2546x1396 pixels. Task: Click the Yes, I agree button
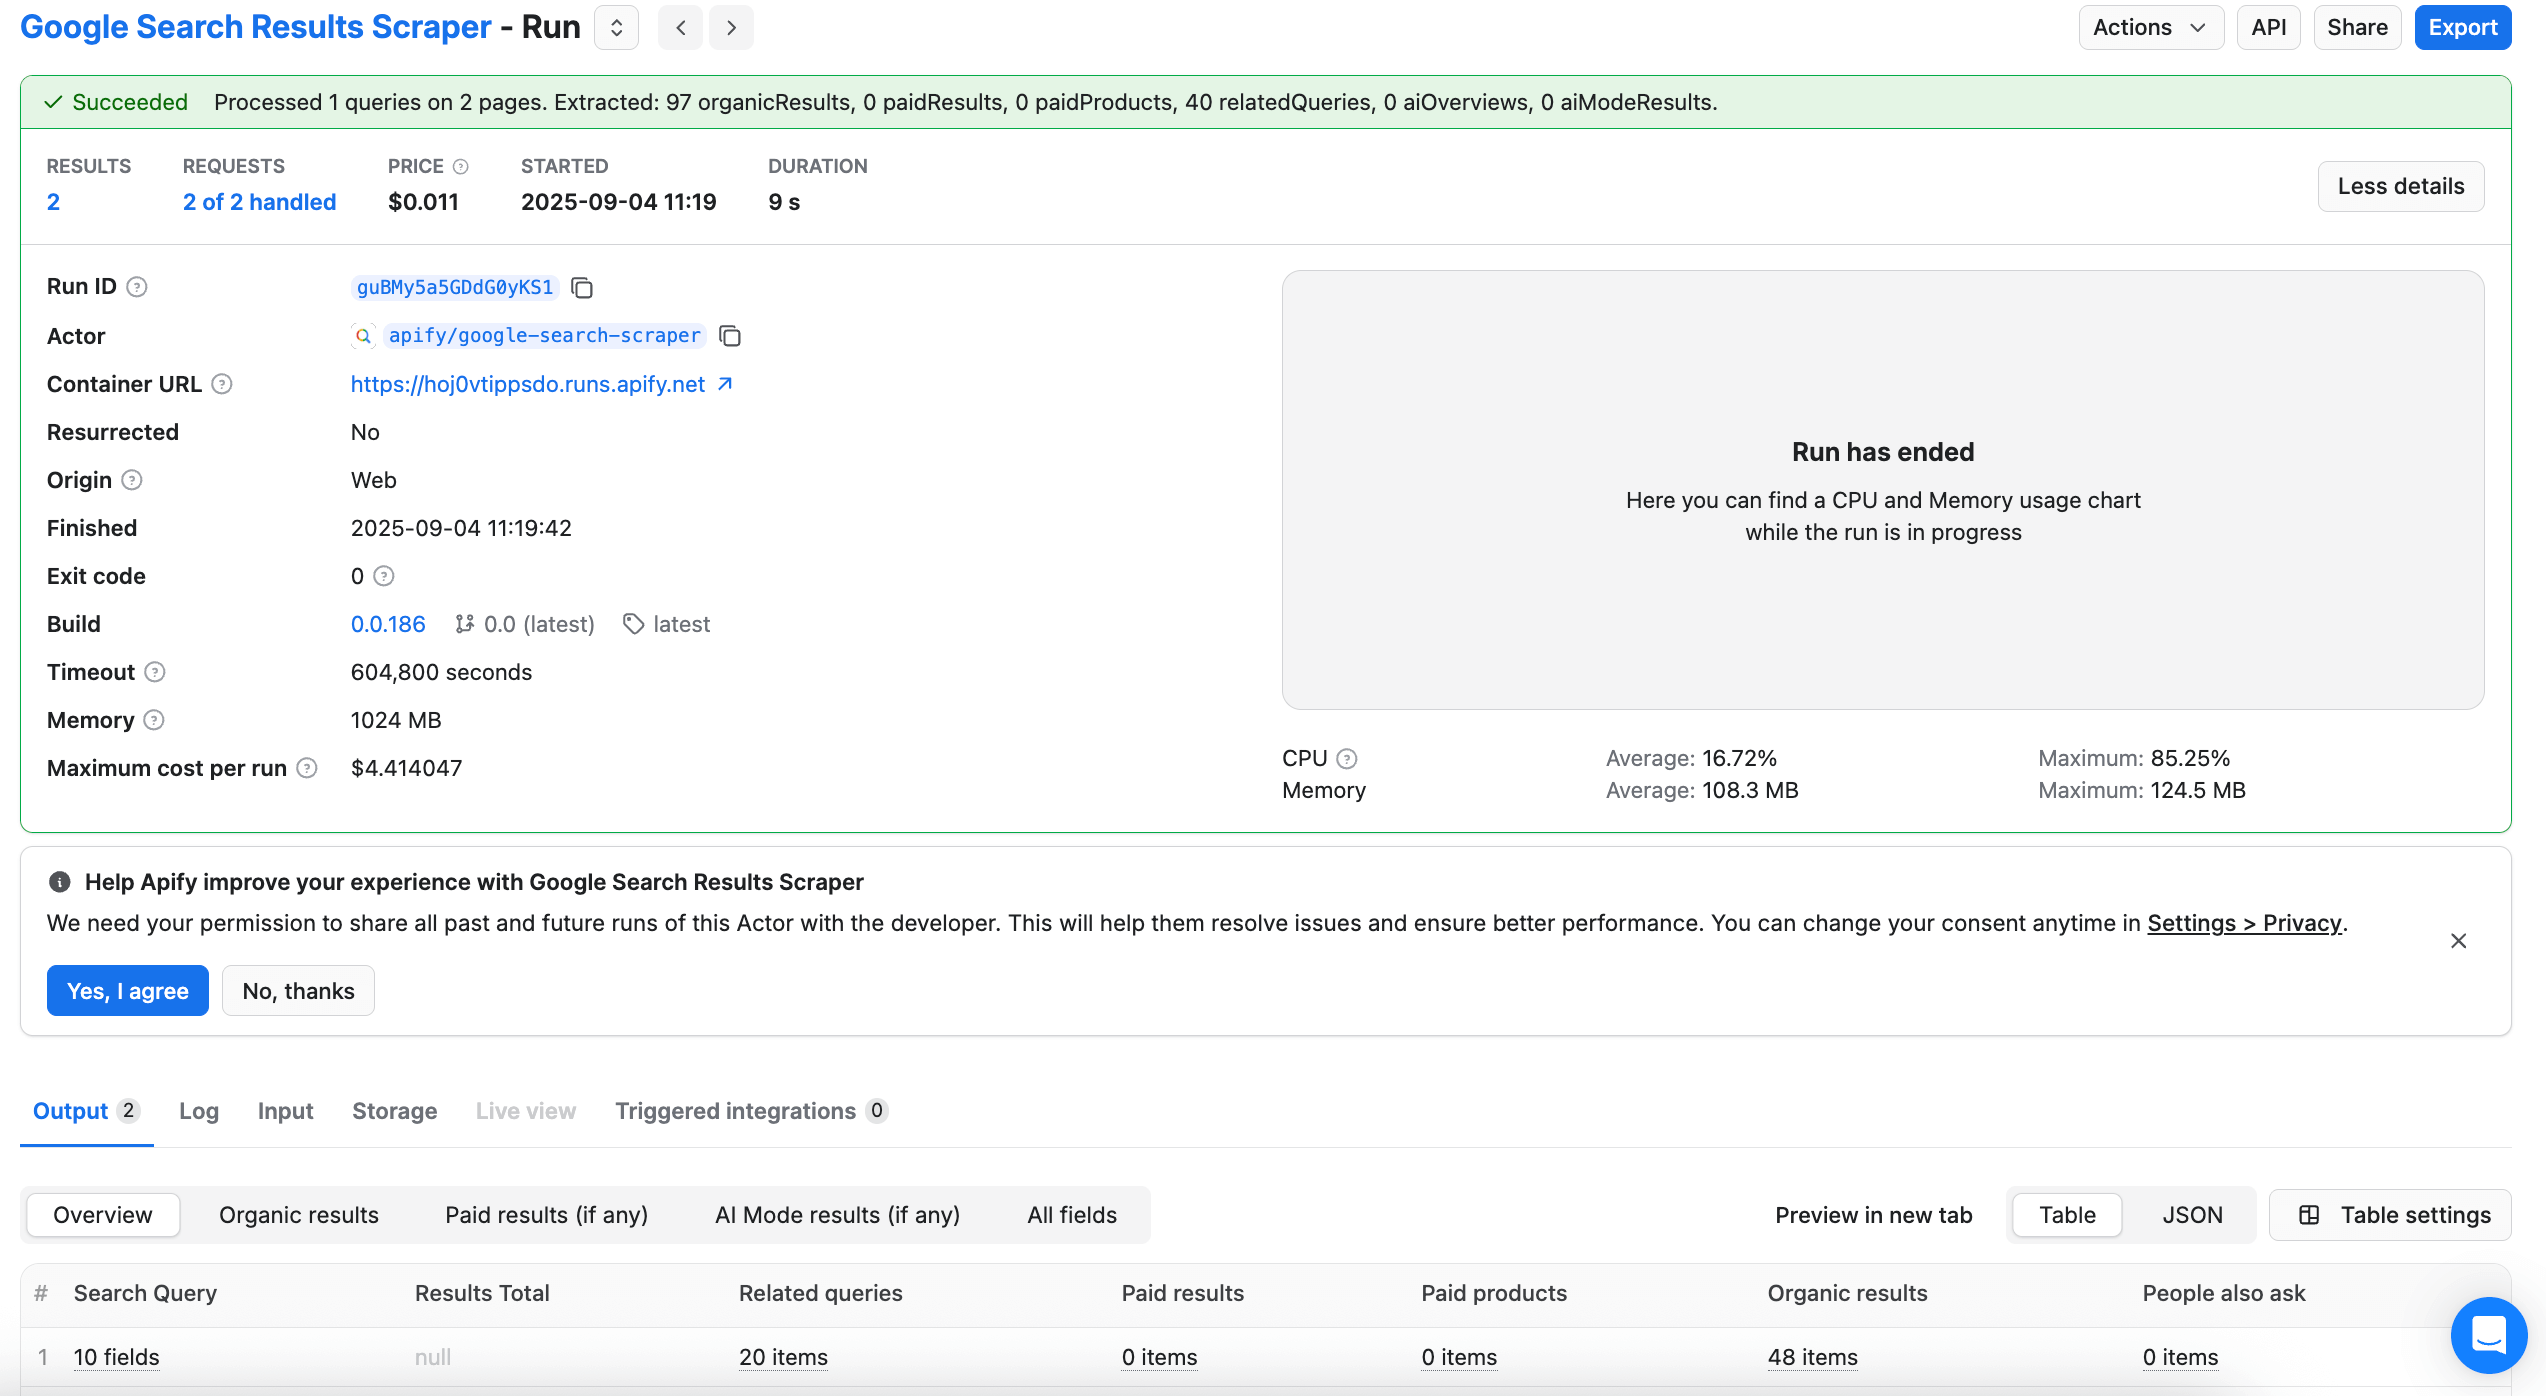[127, 990]
